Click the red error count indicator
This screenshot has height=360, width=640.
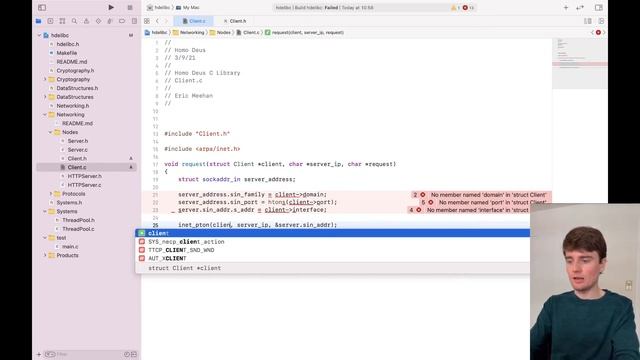pyautogui.click(x=468, y=7)
